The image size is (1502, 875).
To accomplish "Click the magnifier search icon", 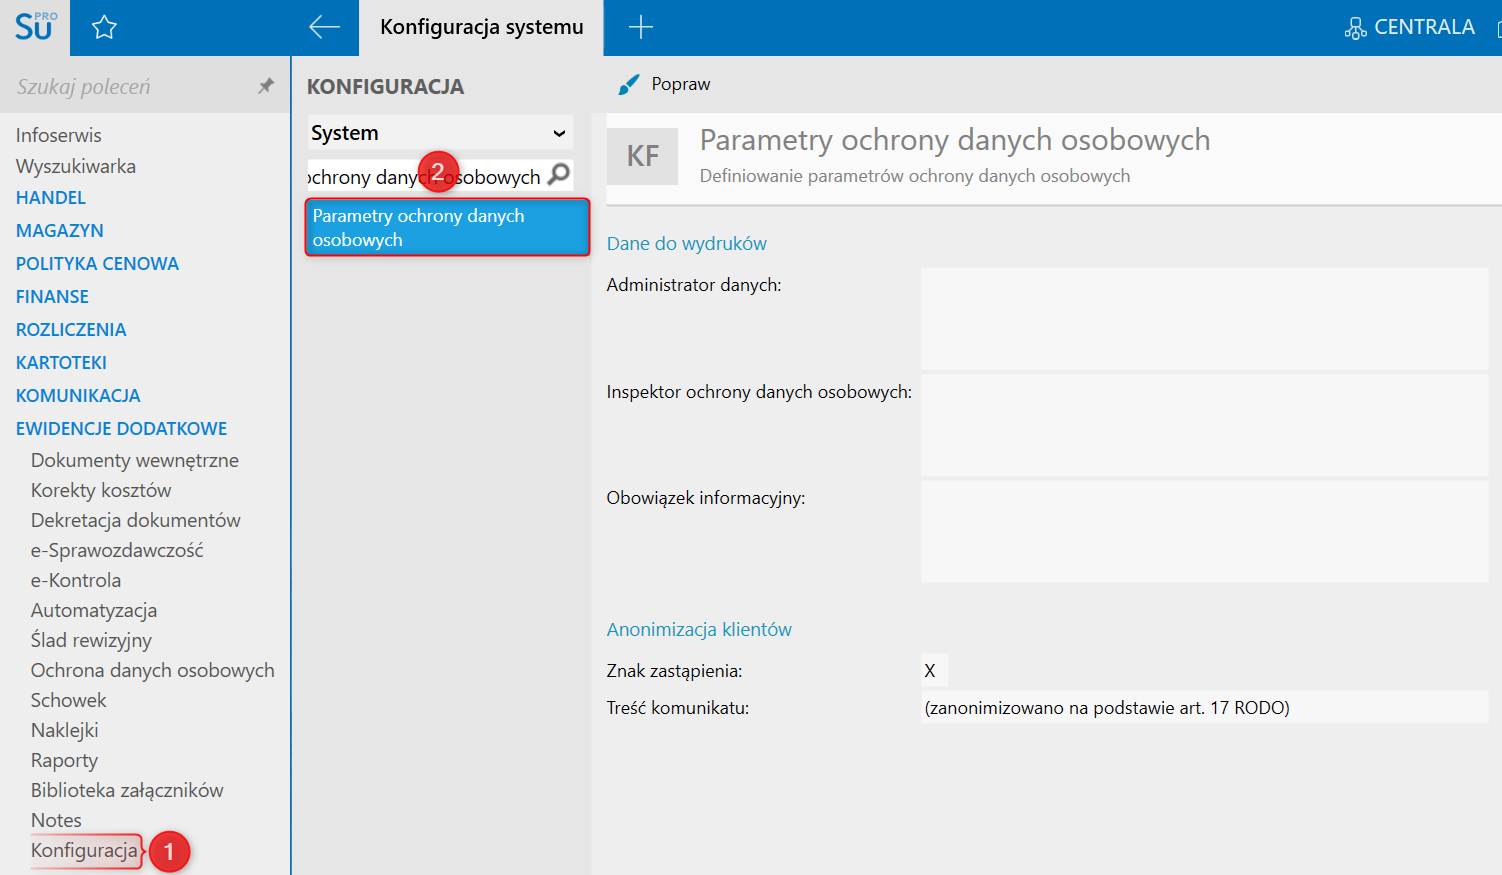I will (x=559, y=175).
